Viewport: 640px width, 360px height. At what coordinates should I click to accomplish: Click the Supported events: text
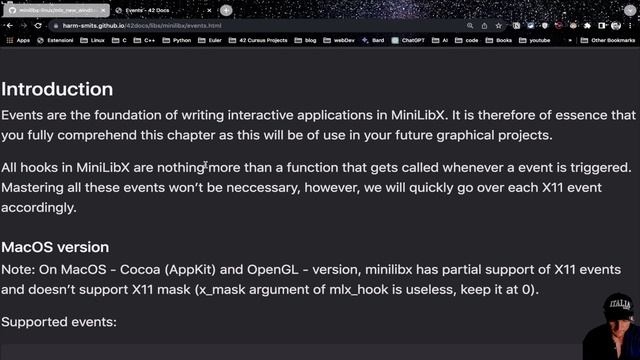coord(59,322)
